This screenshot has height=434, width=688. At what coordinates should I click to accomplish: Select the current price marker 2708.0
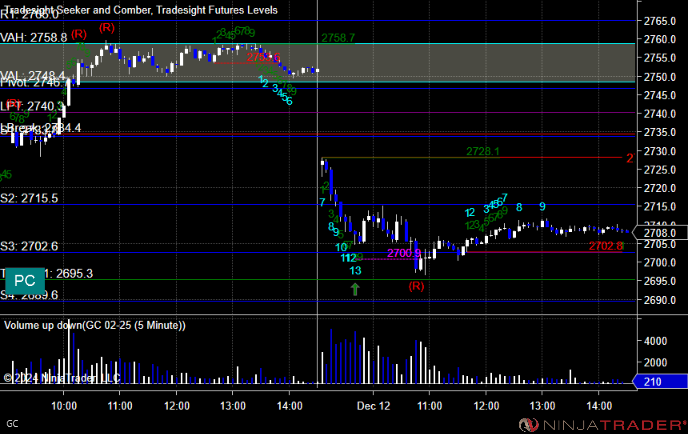659,233
